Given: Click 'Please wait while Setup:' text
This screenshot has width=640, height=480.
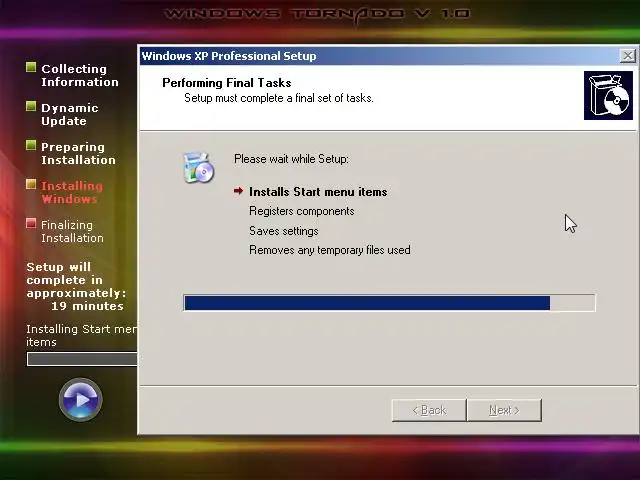Looking at the screenshot, I should point(291,159).
